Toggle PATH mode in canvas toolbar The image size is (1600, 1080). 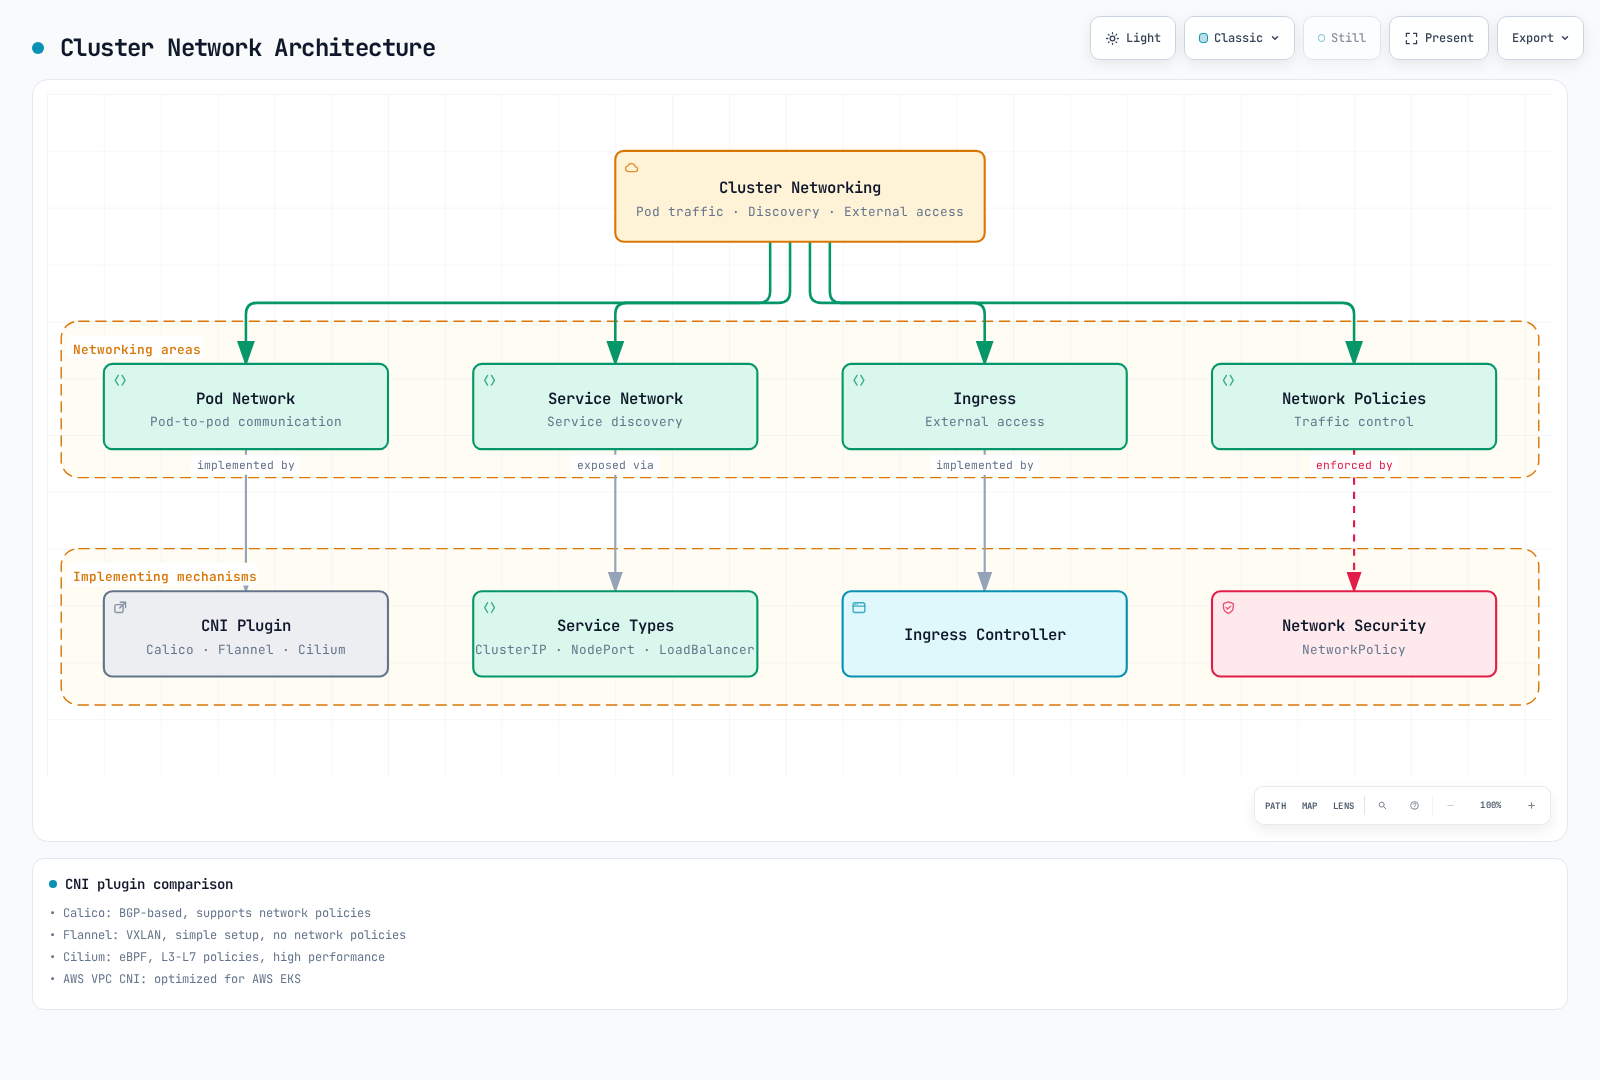(x=1276, y=806)
